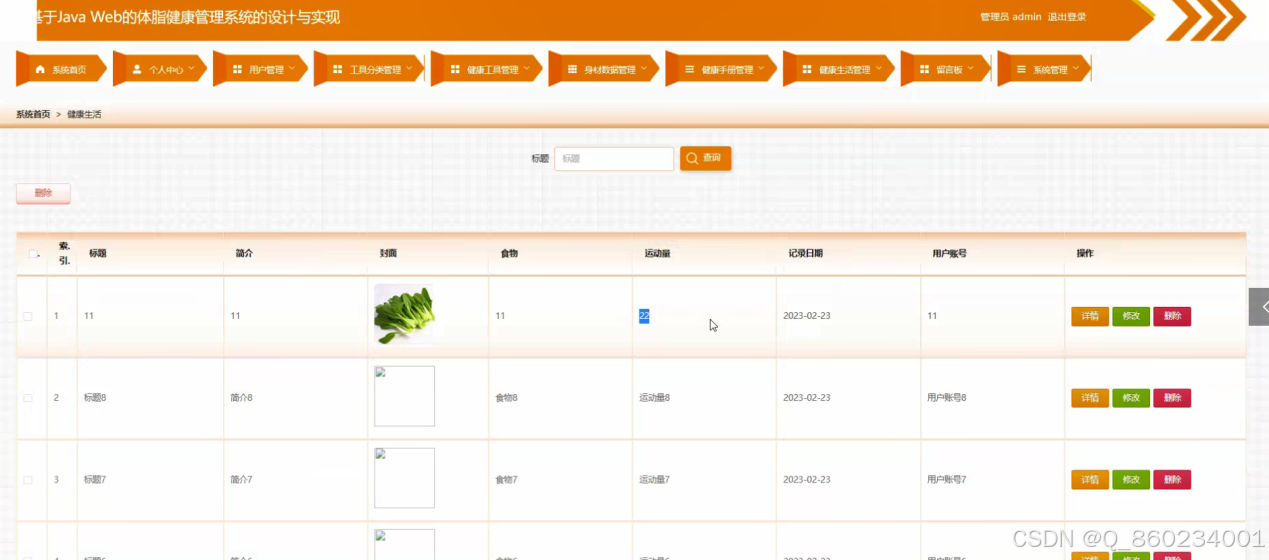The height and width of the screenshot is (560, 1269).
Task: Expand the 留言板 chevron
Action: pos(970,69)
